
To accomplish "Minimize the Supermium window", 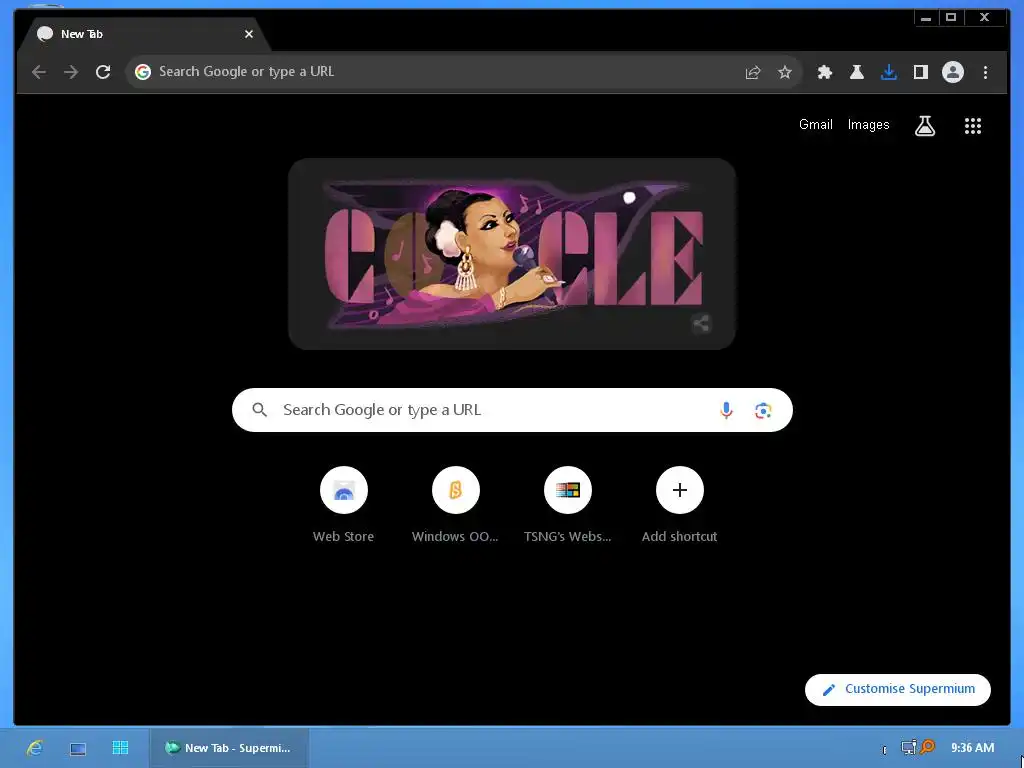I will [x=926, y=18].
